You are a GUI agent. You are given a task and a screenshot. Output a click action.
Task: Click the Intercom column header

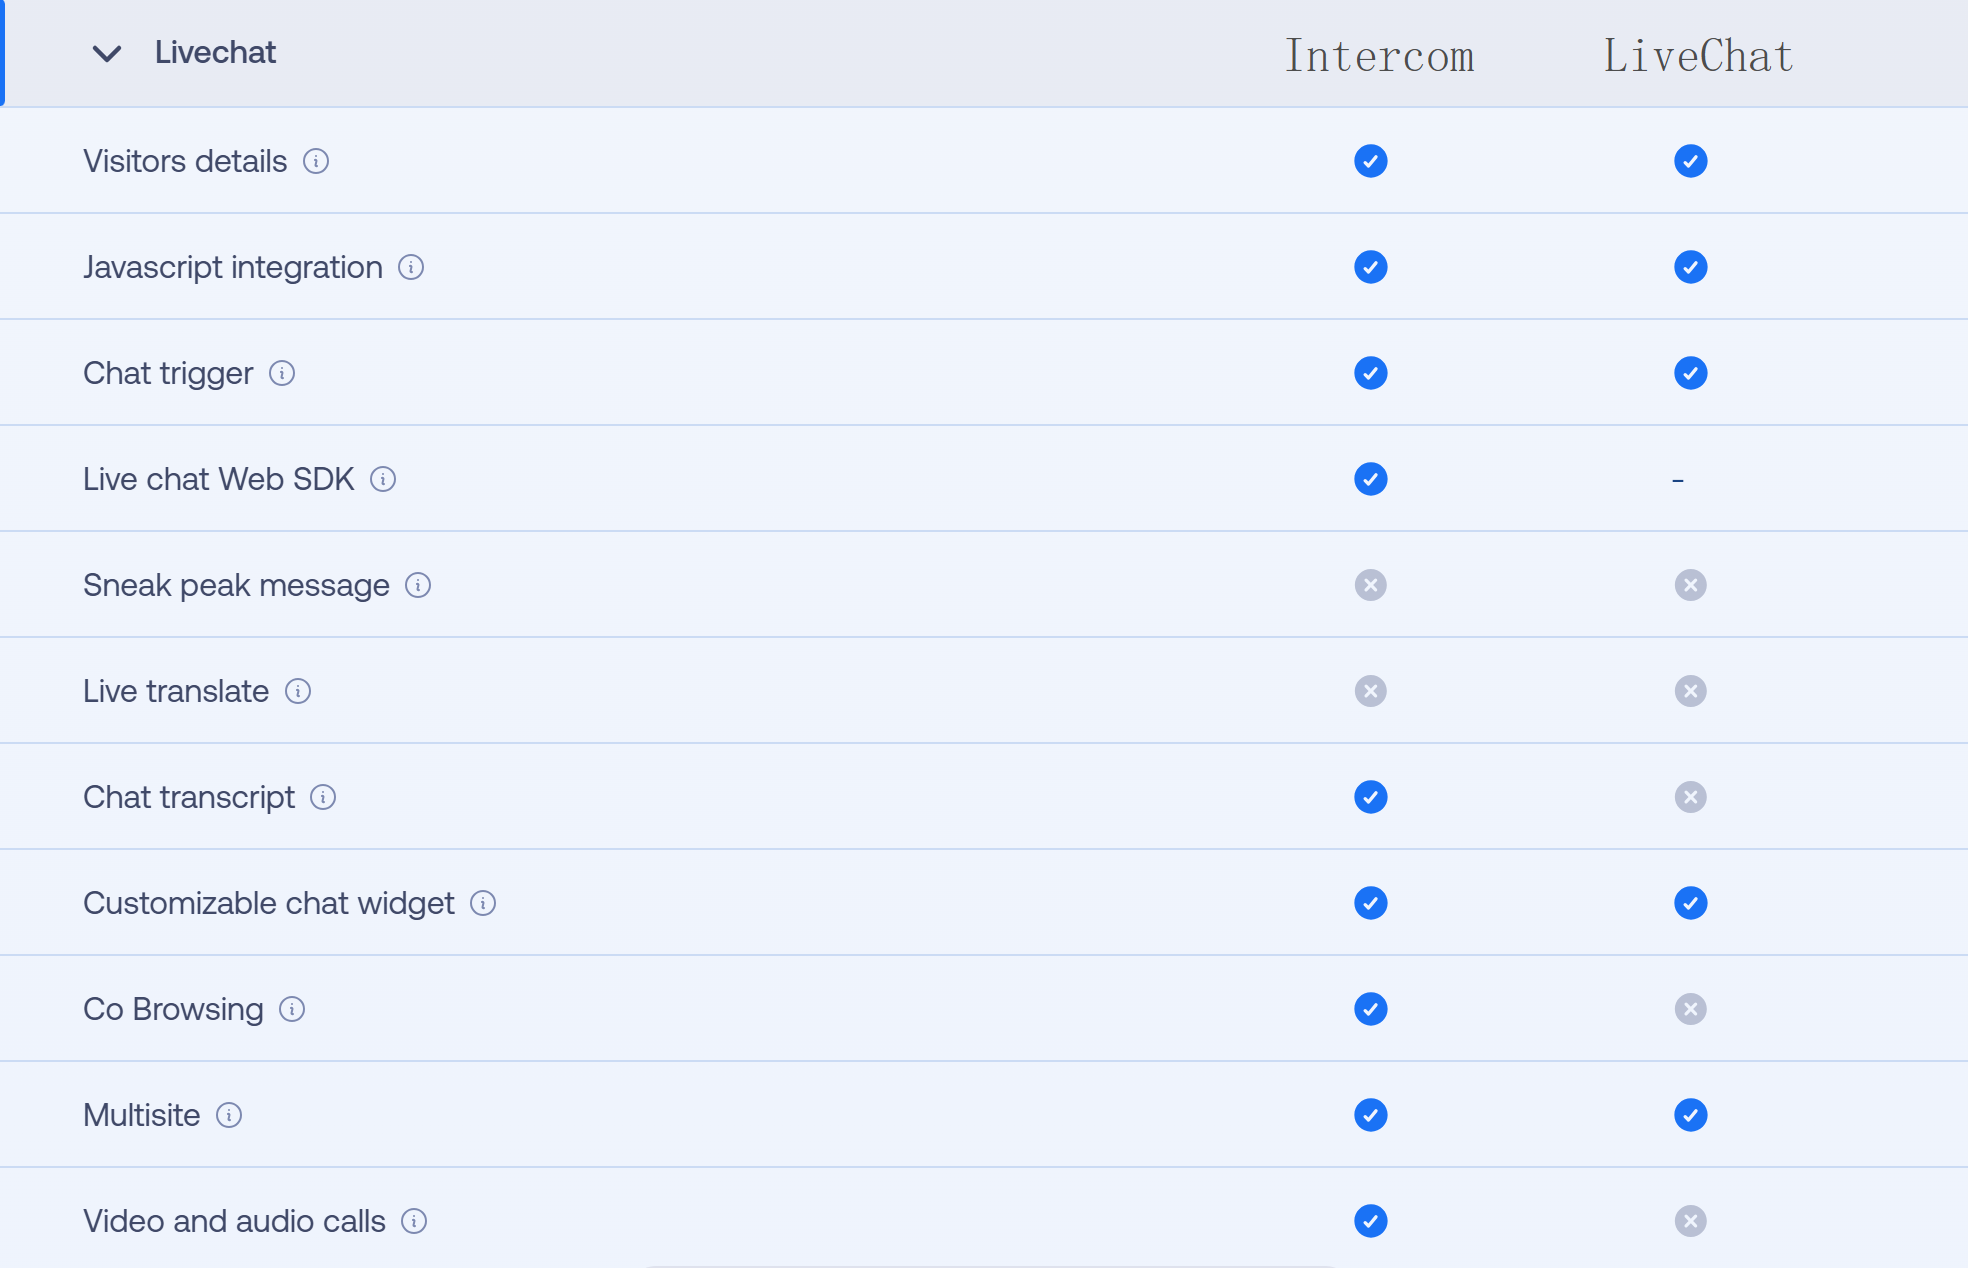(1379, 56)
